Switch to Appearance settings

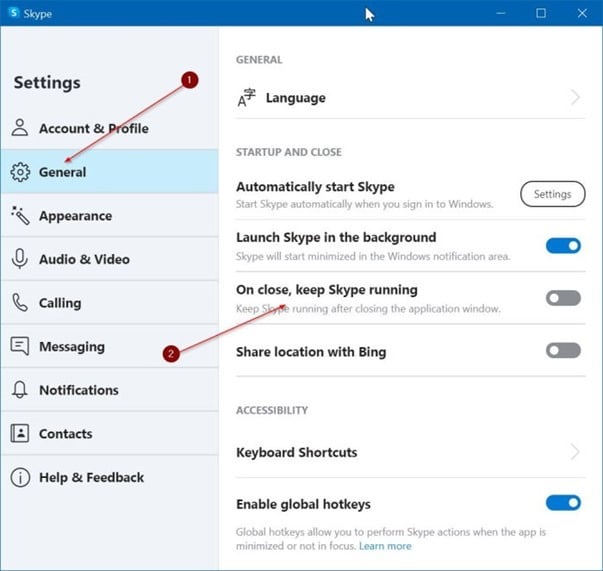[x=110, y=215]
